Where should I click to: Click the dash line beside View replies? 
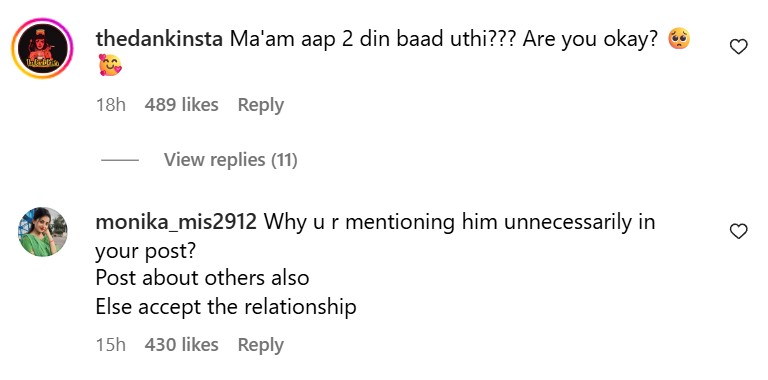click(120, 160)
